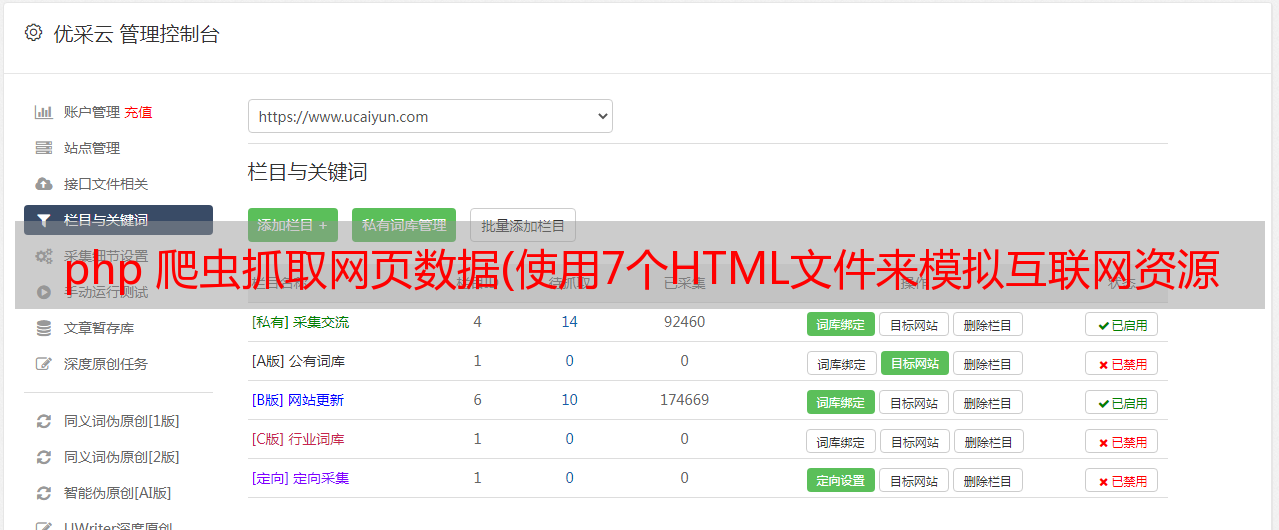Select the 栏目与关键词 sidebar item
The width and height of the screenshot is (1279, 530).
(x=118, y=220)
